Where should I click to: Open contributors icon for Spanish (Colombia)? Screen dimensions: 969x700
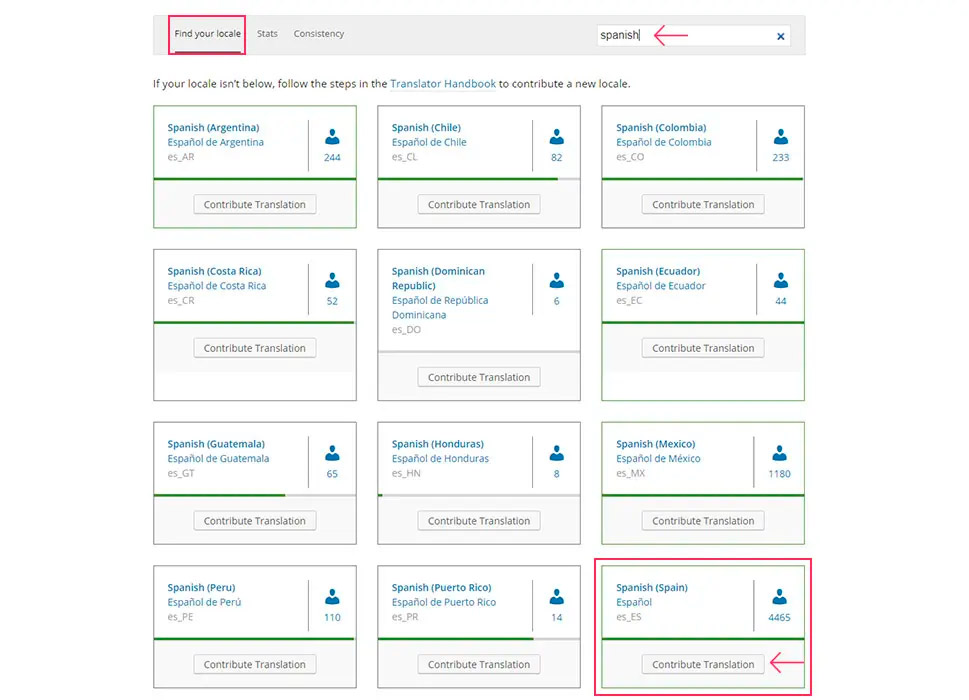coord(780,137)
